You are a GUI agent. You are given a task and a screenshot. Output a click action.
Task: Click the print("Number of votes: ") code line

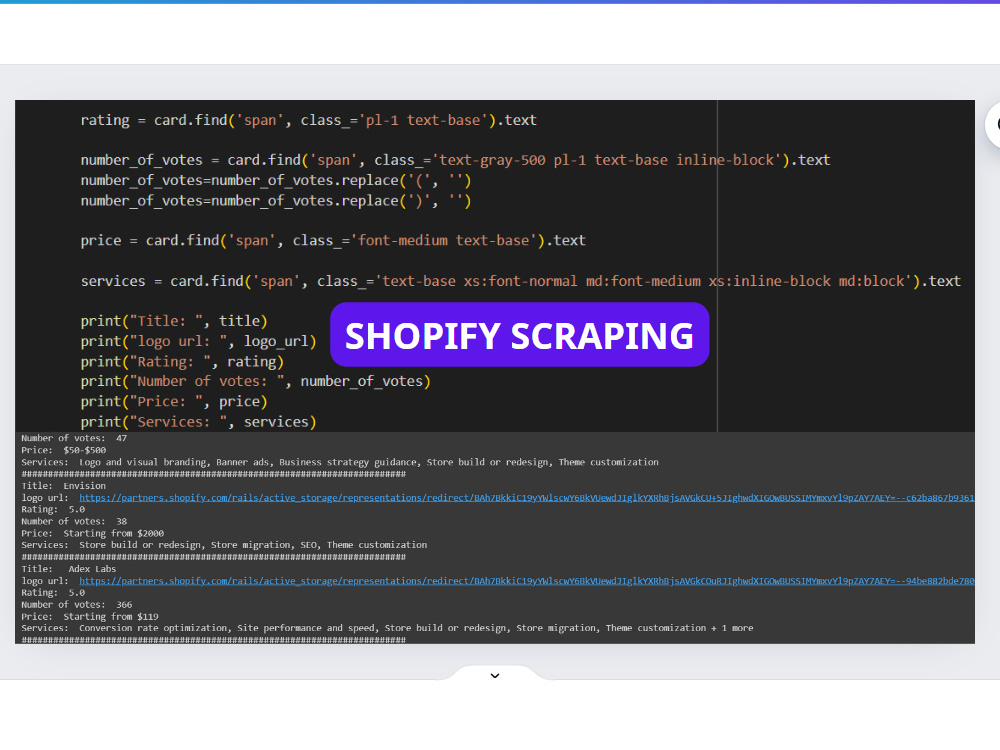[x=256, y=381]
